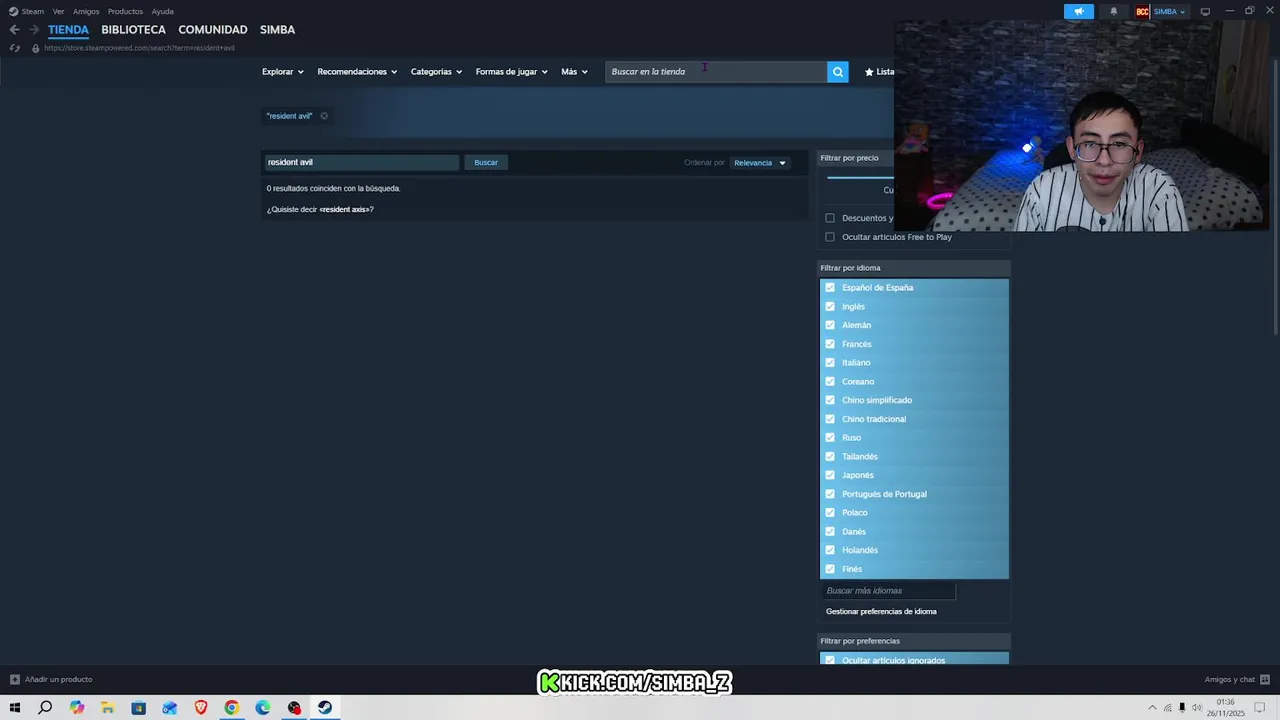
Task: Click the Buscar button
Action: tap(486, 162)
